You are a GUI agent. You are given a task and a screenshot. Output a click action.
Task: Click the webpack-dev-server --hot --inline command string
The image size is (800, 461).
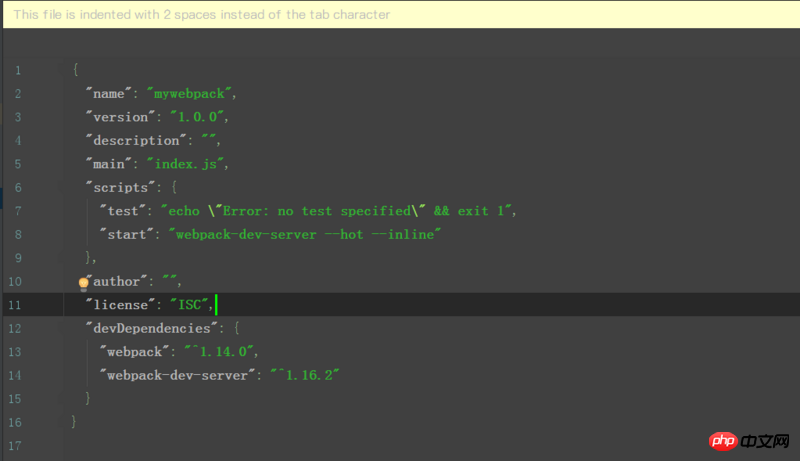tap(307, 234)
